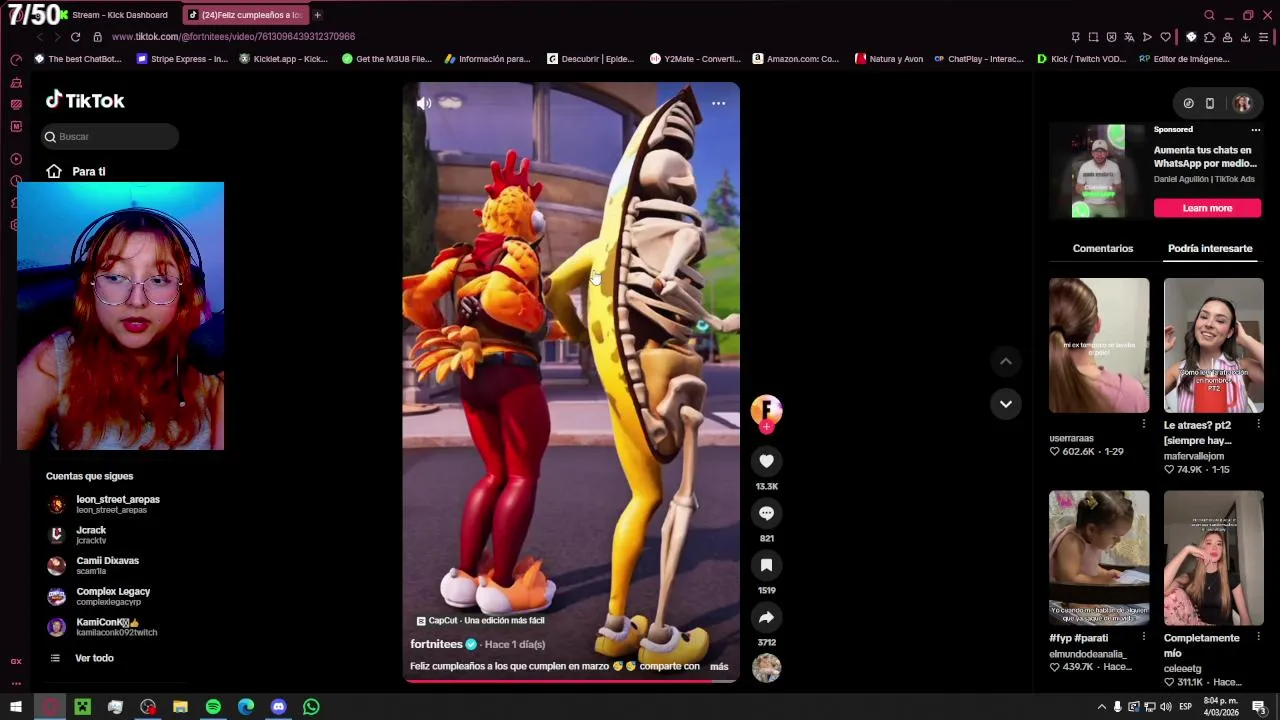This screenshot has width=1280, height=720.
Task: Save the video with the bookmark icon
Action: (766, 565)
